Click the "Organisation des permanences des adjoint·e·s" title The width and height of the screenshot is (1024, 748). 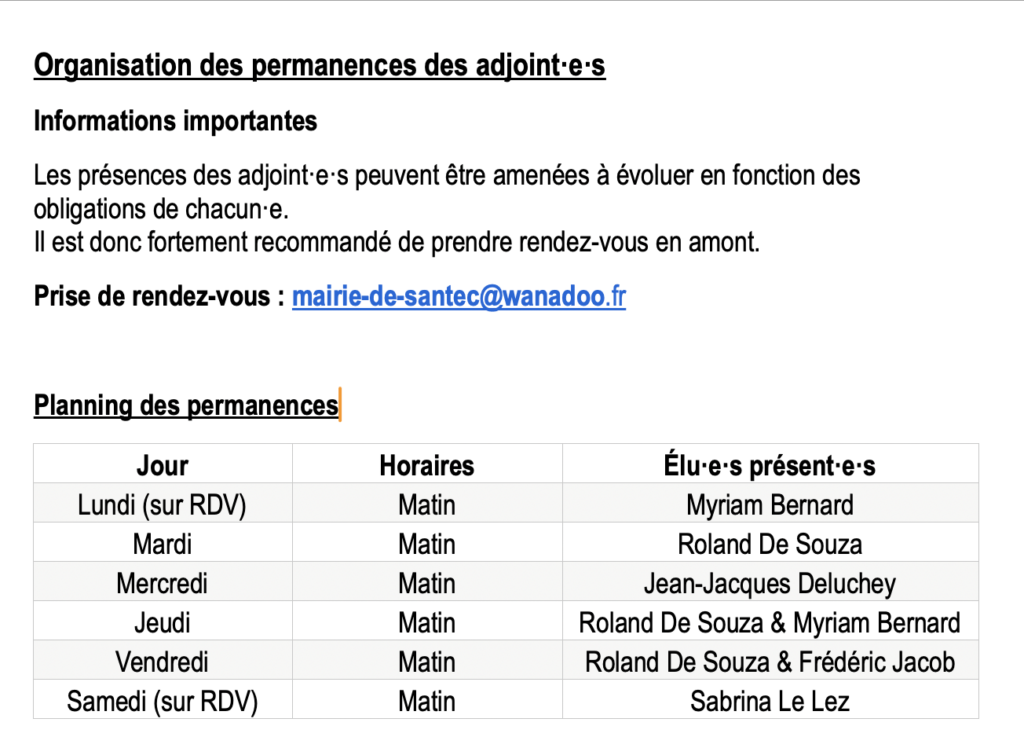pos(319,67)
